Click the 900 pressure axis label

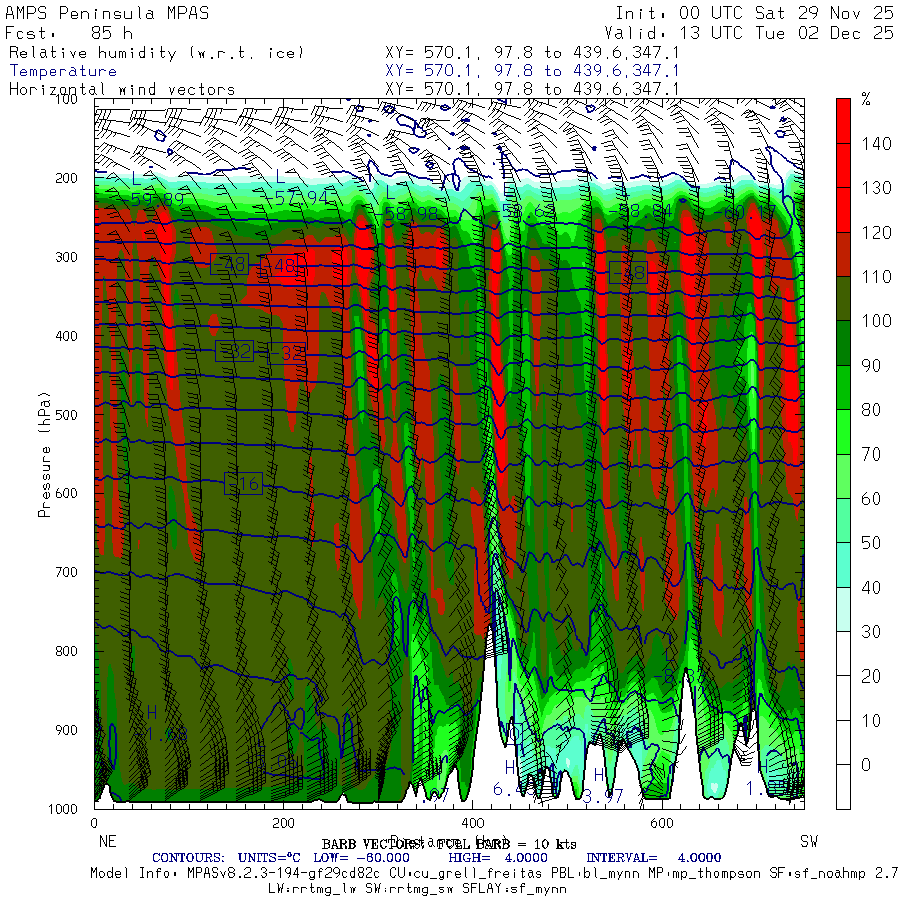[66, 730]
